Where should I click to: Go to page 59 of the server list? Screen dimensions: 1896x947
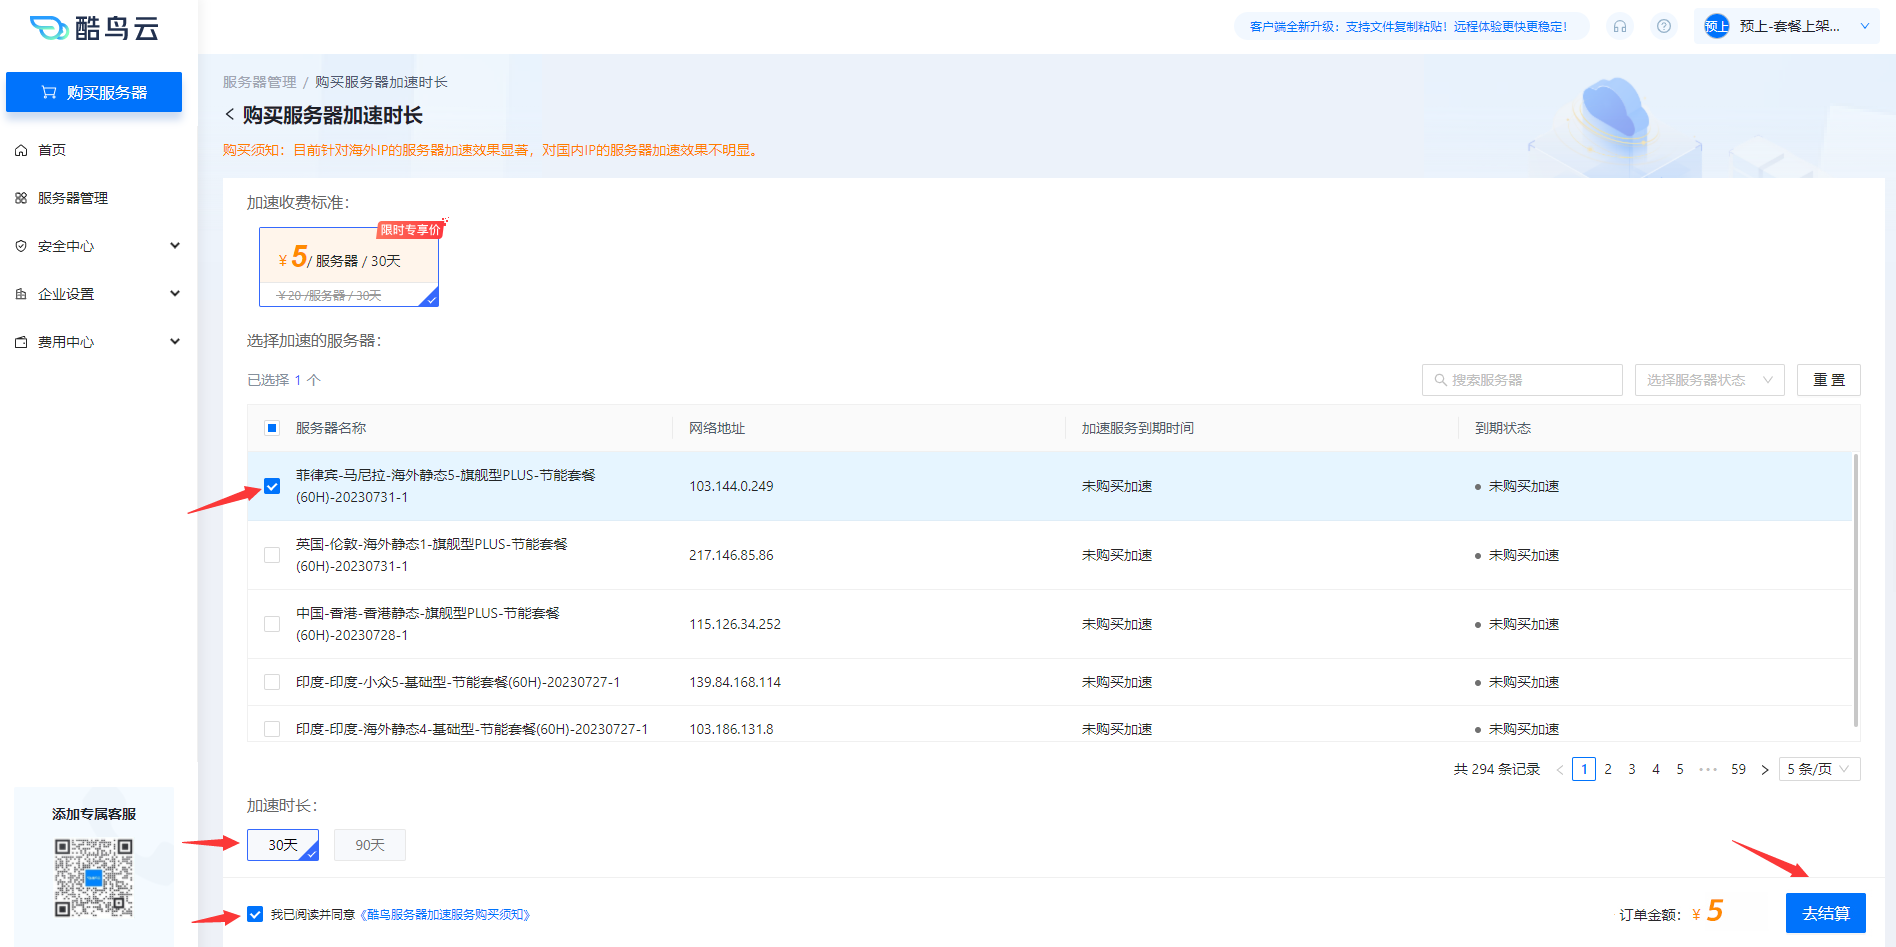[1739, 769]
